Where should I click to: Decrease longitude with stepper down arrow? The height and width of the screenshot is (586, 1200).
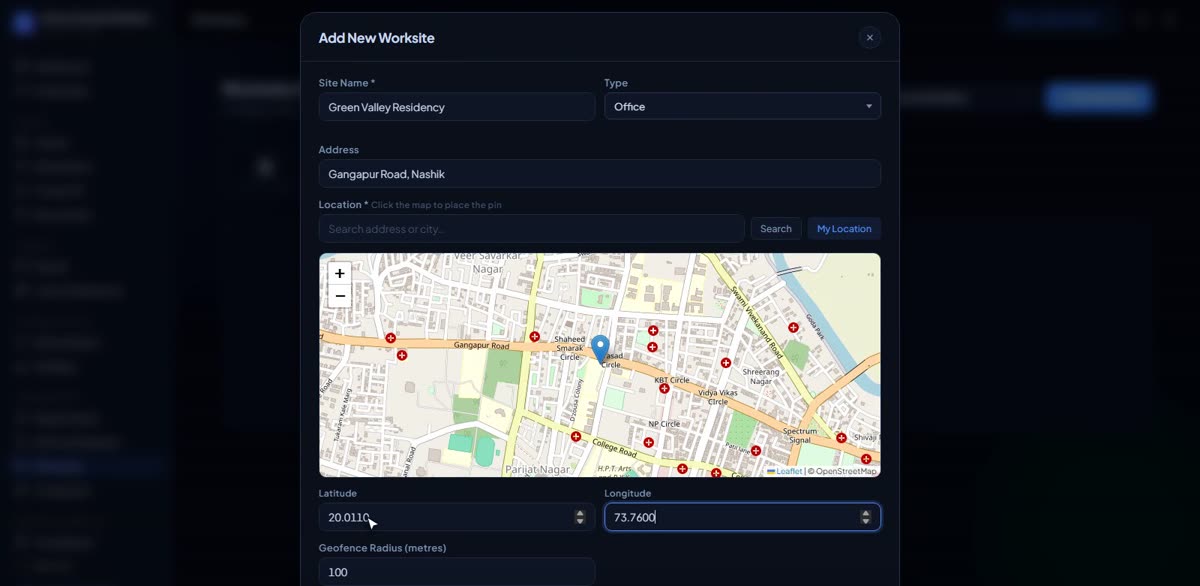866,521
